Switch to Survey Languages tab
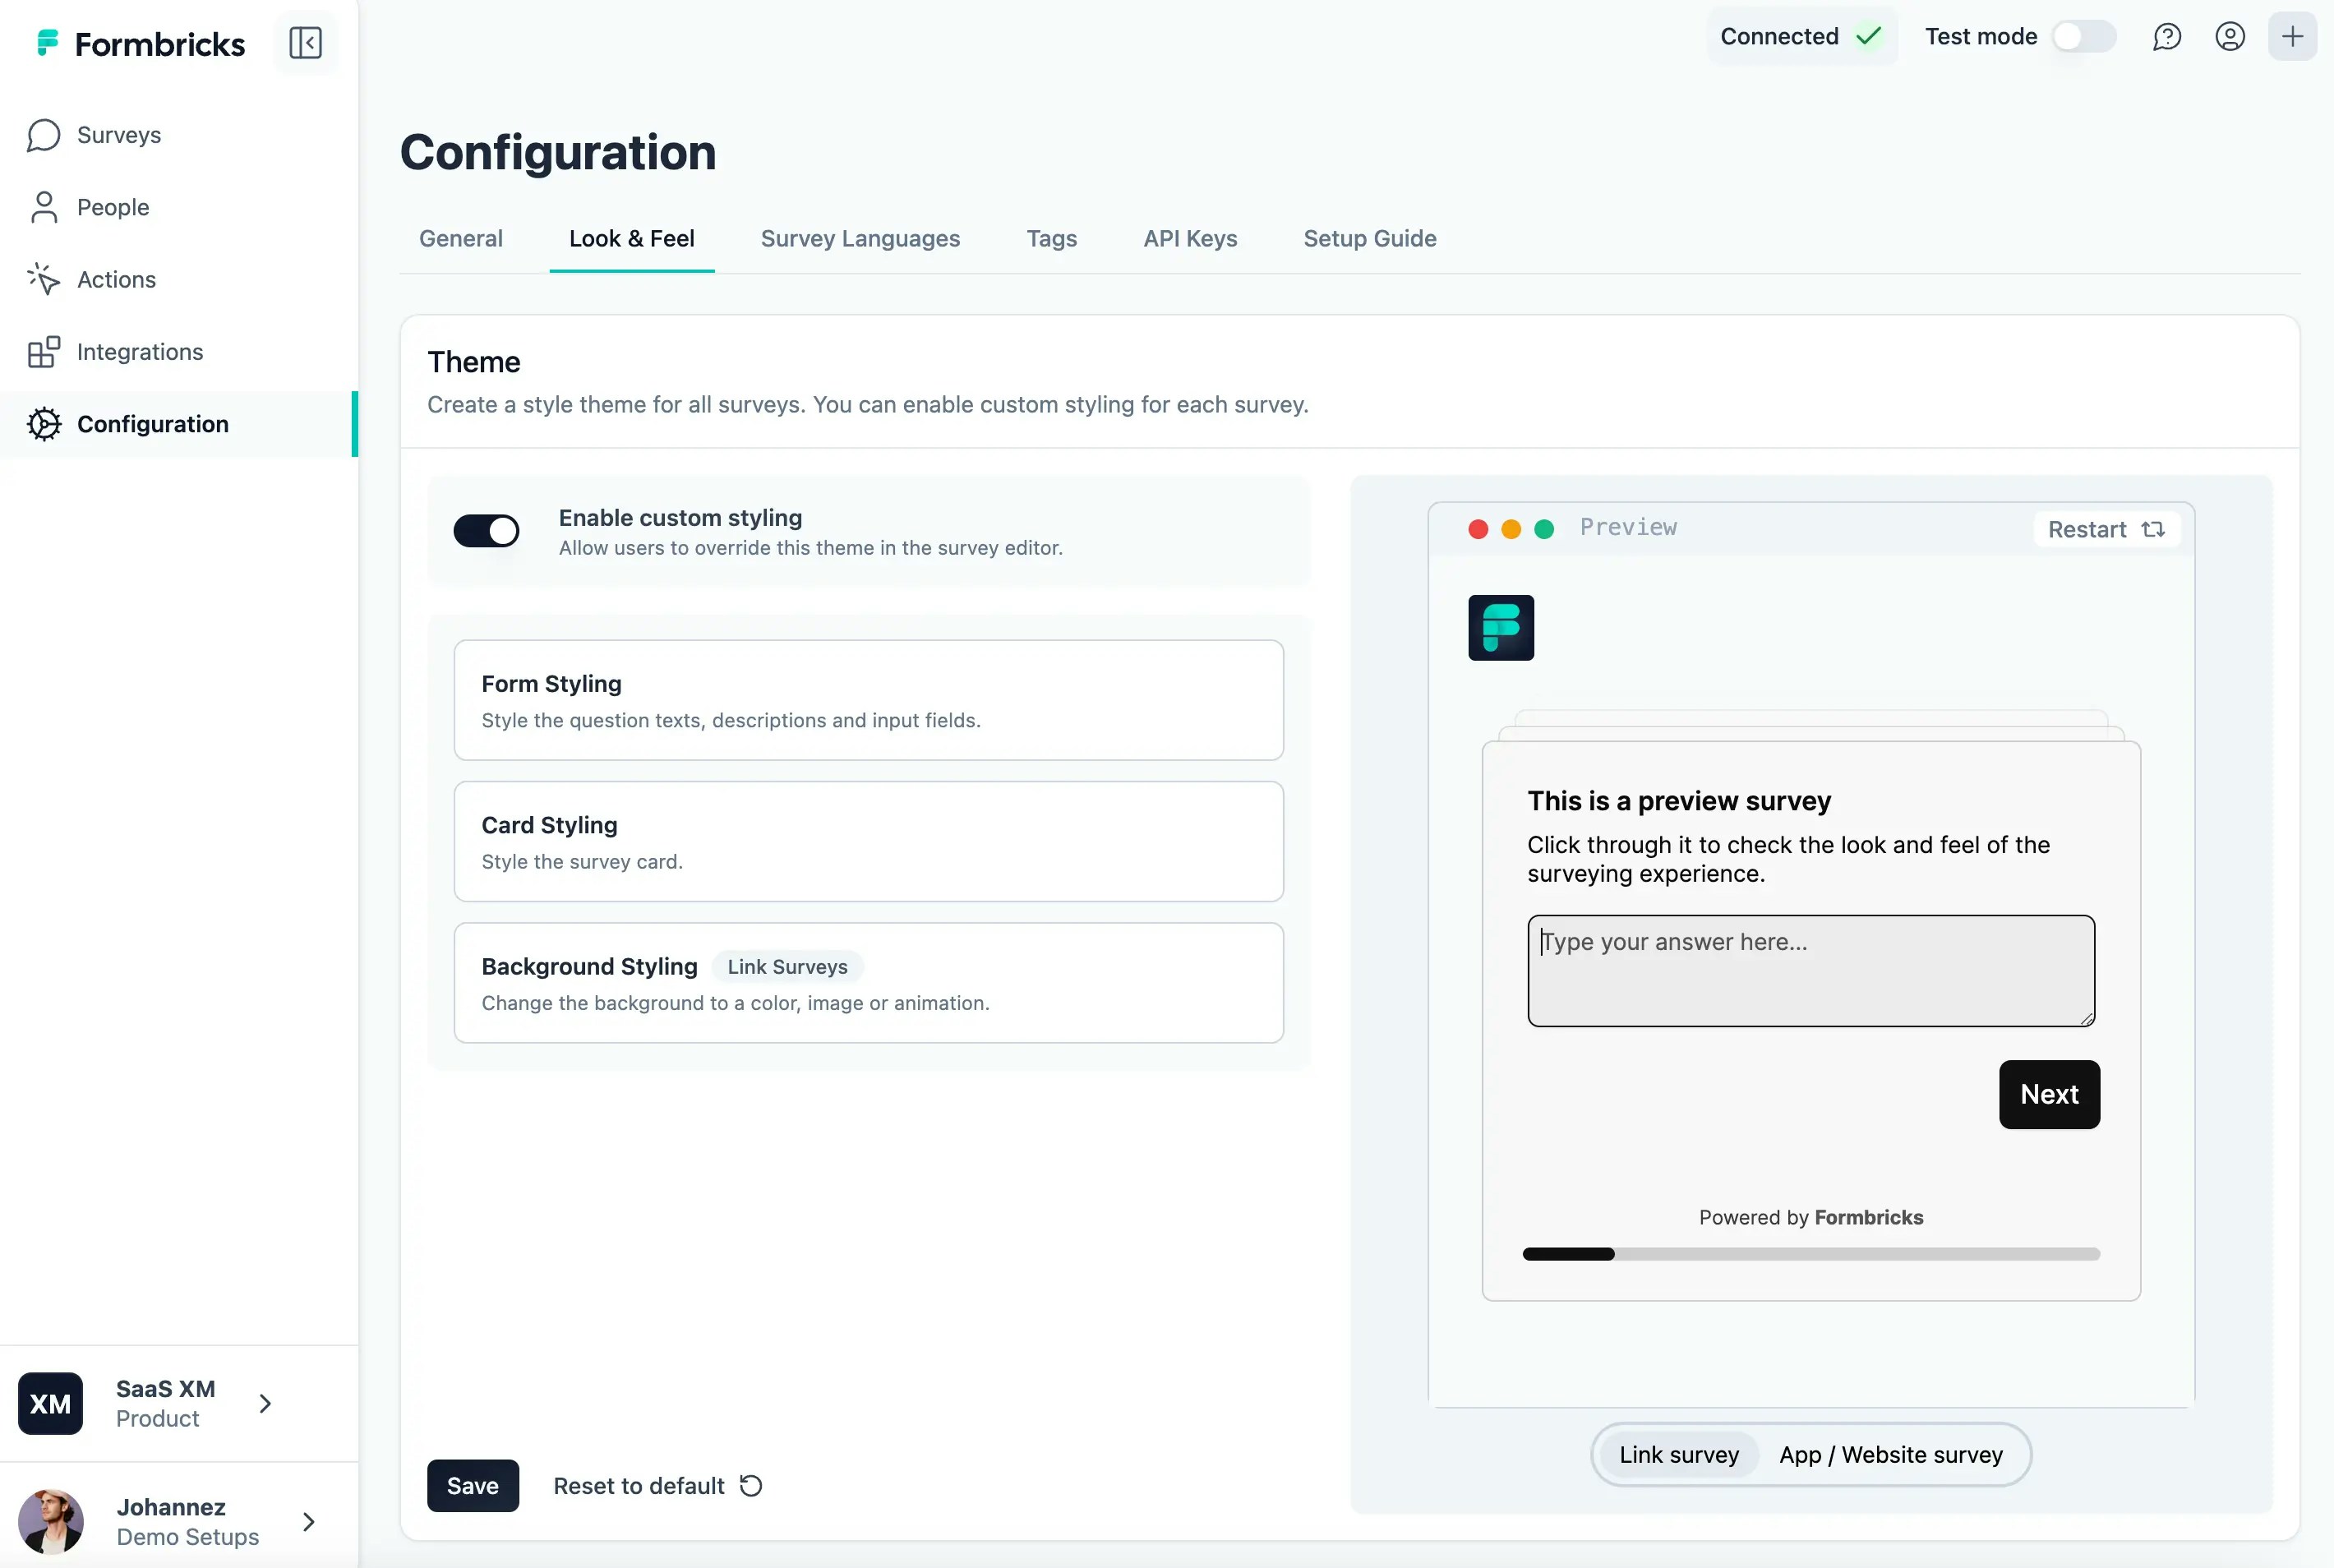 point(859,238)
